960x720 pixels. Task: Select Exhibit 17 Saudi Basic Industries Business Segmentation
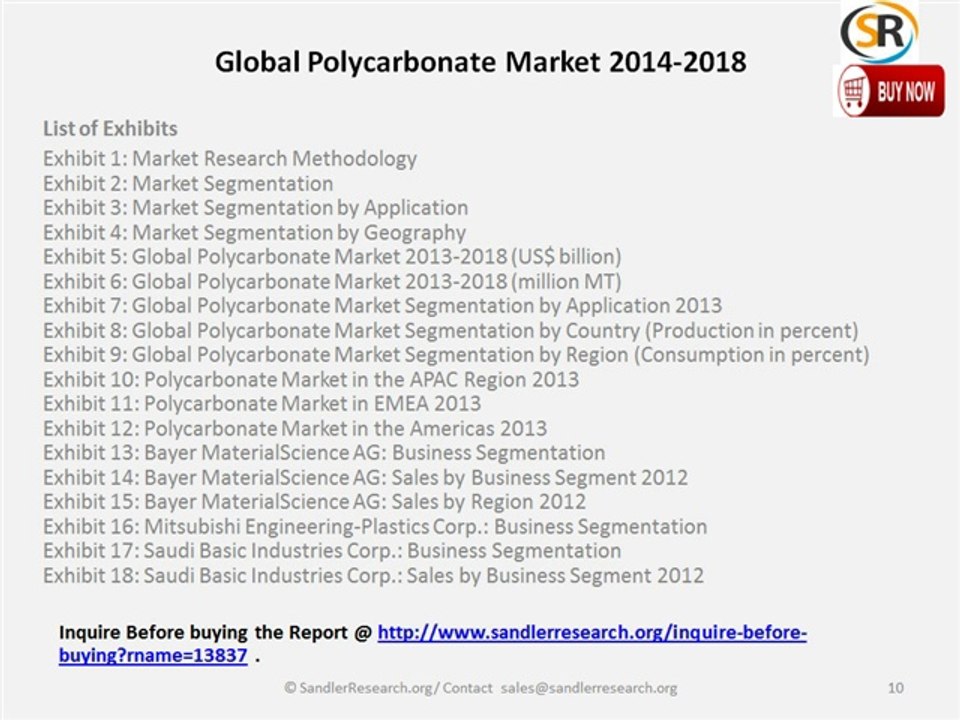(x=332, y=551)
